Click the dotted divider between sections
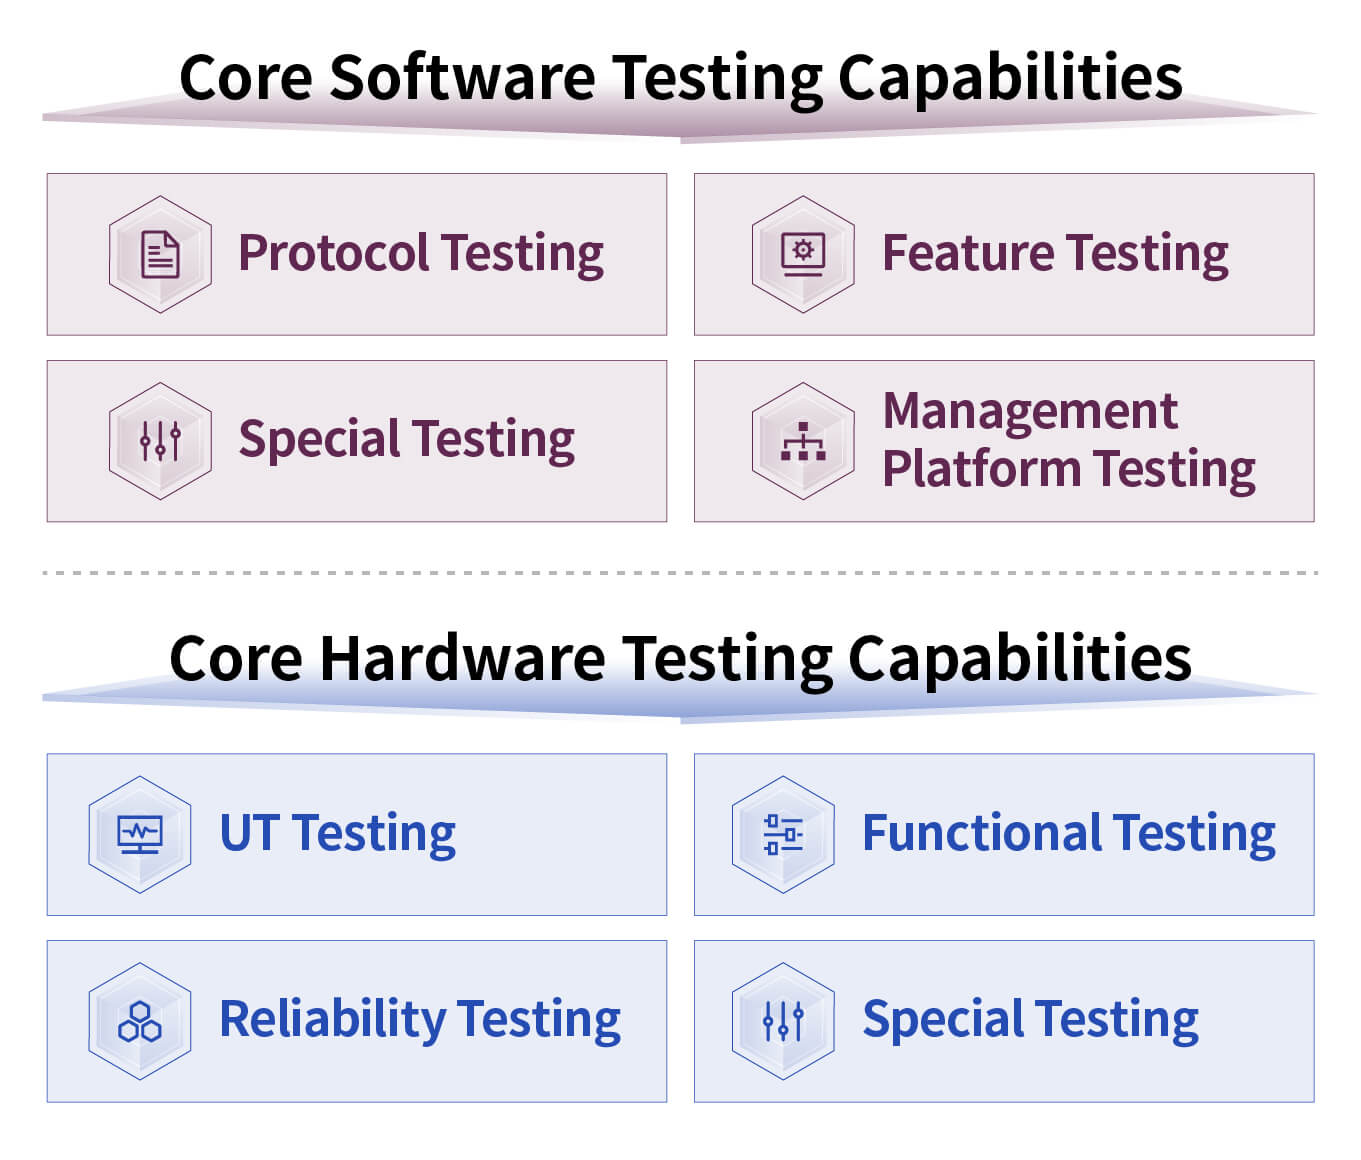The width and height of the screenshot is (1361, 1160). point(680,573)
